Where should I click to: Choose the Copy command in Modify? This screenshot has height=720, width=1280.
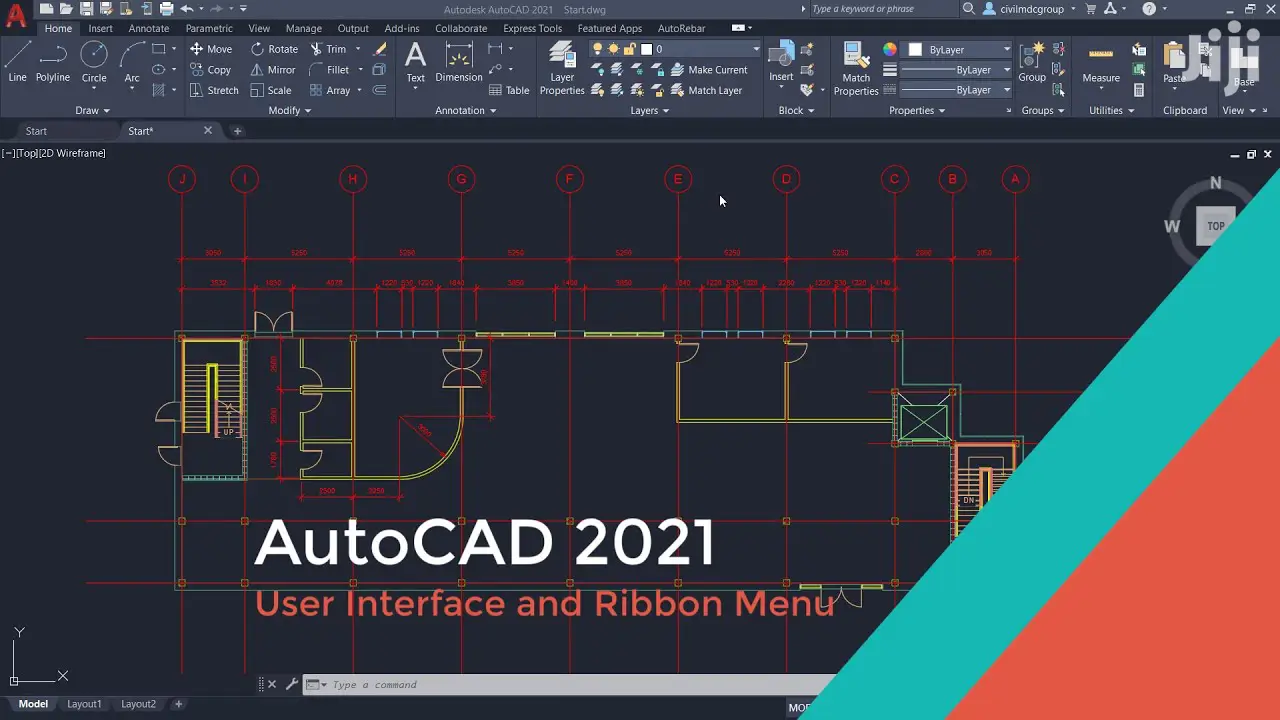coord(211,70)
